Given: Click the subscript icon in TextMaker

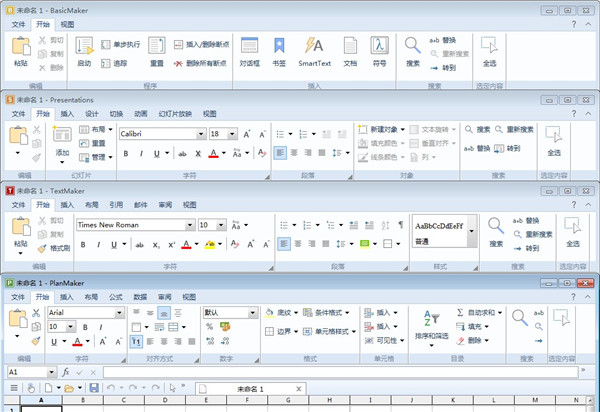Looking at the screenshot, I should 156,245.
